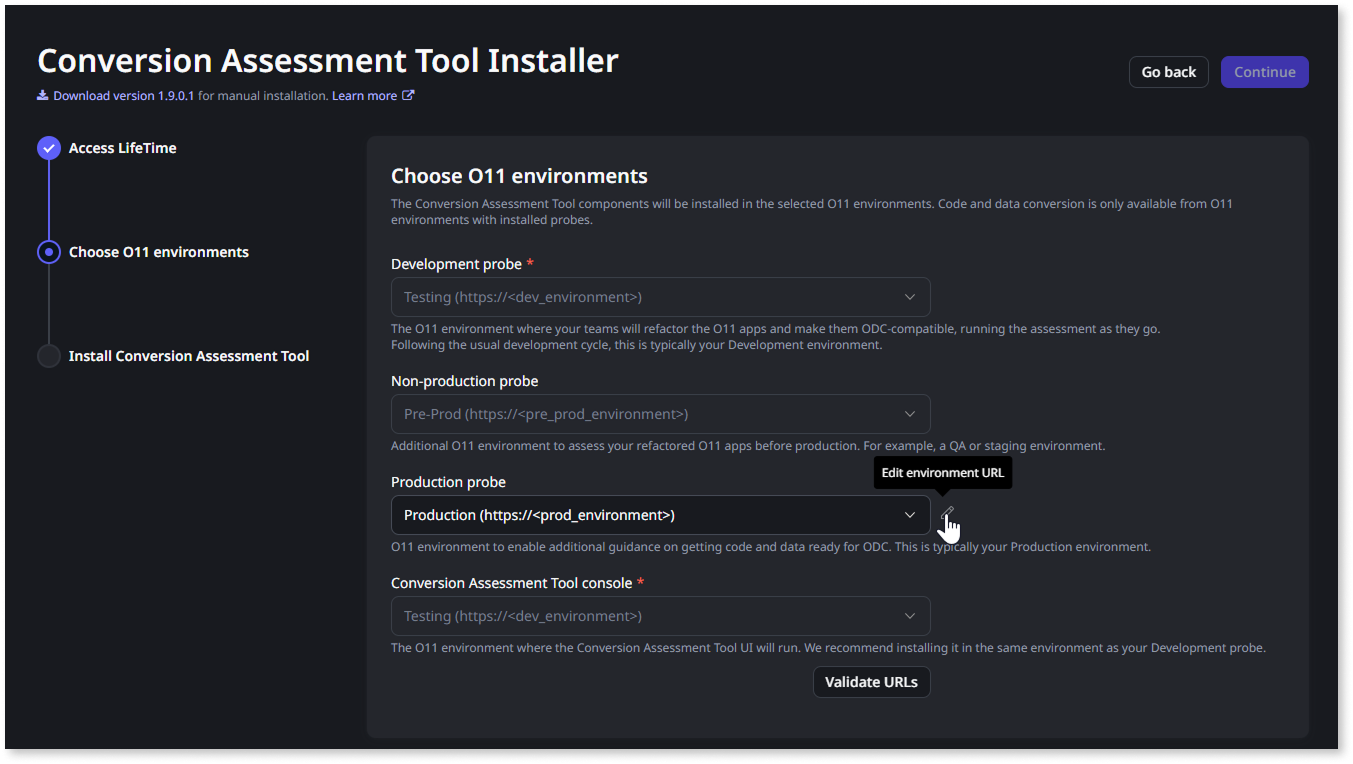The image size is (1353, 764).
Task: Click the Continue button
Action: [1264, 71]
